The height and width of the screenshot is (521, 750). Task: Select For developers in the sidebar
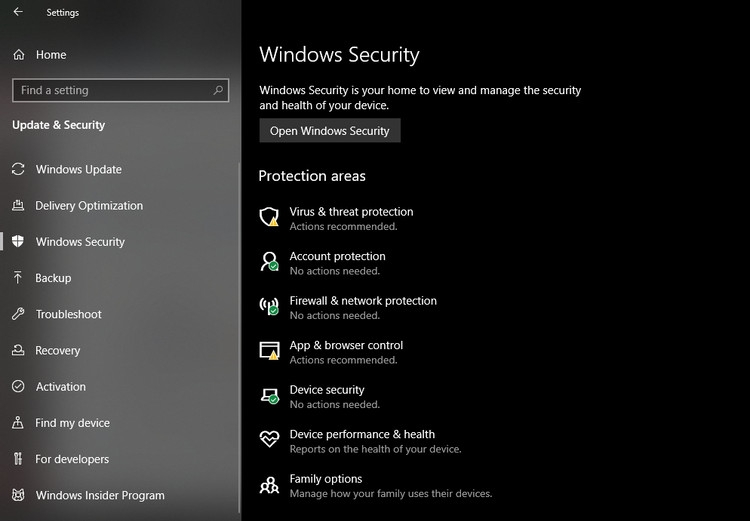coord(72,459)
